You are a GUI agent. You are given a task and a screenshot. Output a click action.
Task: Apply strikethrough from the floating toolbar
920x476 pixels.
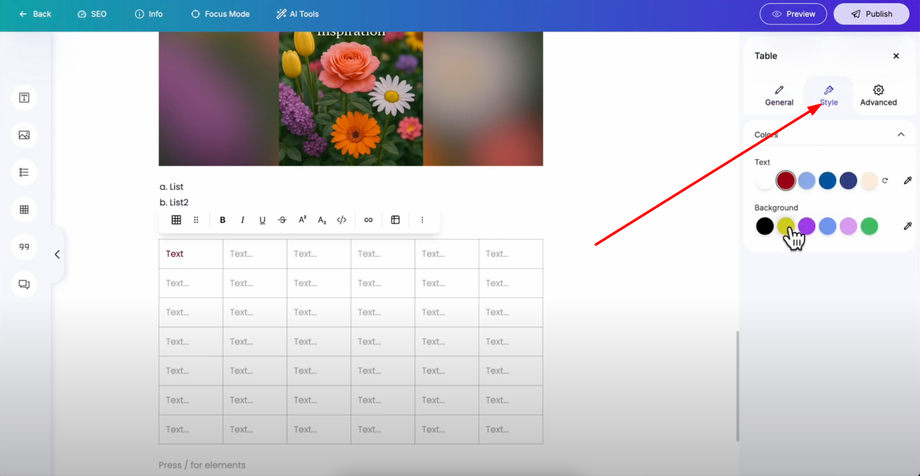point(282,220)
